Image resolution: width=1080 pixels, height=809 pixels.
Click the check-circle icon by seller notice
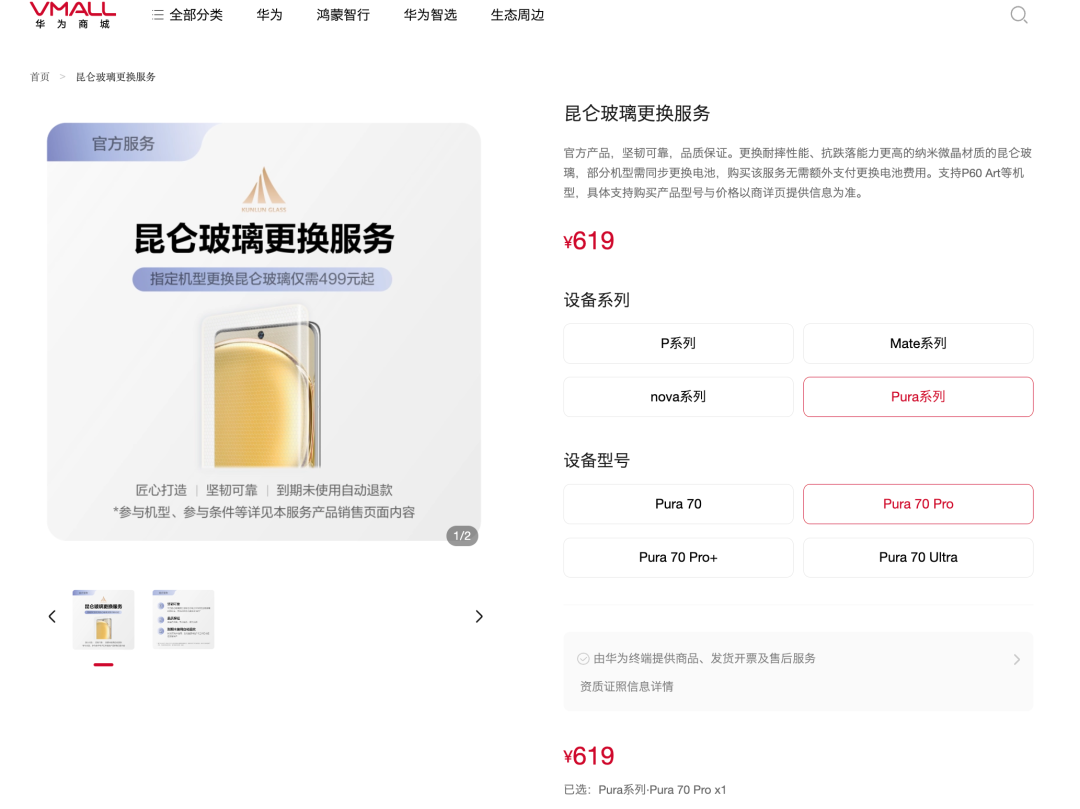point(583,659)
